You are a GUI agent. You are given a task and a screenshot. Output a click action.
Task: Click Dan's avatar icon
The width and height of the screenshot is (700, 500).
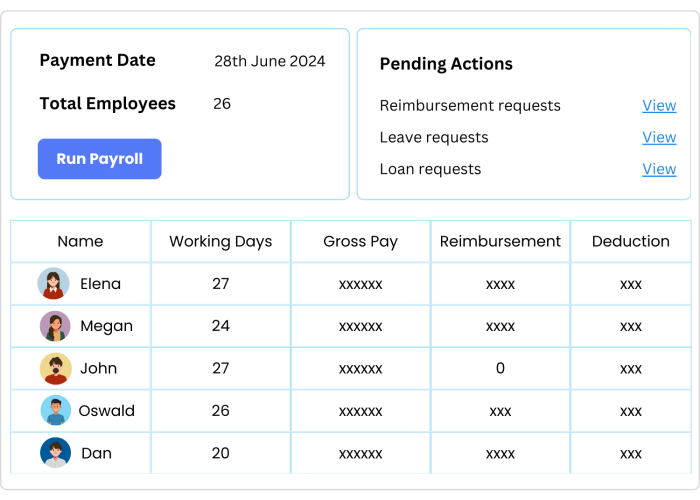point(55,453)
